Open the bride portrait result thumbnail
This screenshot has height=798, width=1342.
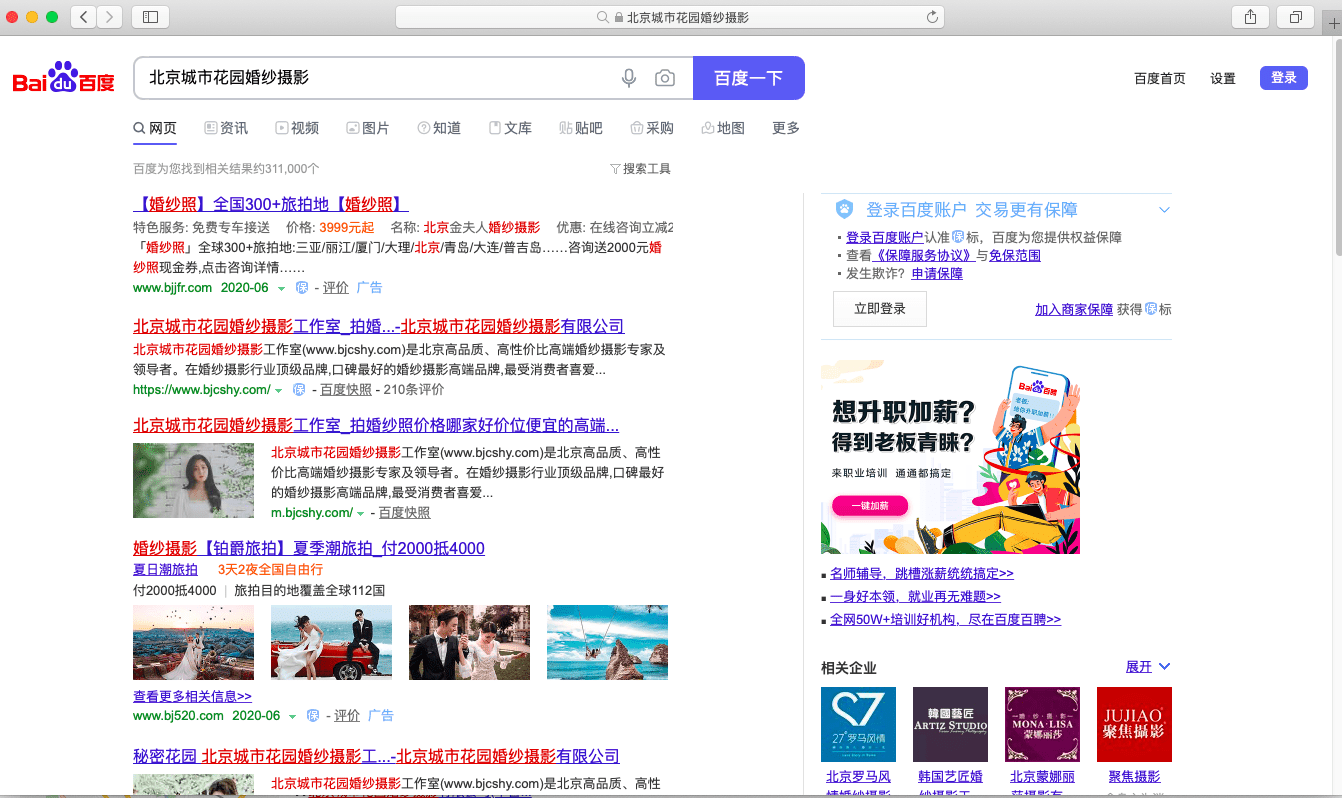pyautogui.click(x=194, y=481)
